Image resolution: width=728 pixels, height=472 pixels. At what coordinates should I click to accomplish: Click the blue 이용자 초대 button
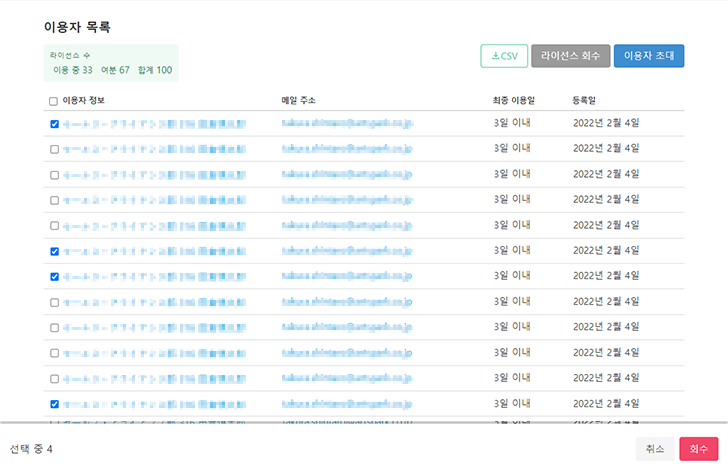[649, 56]
